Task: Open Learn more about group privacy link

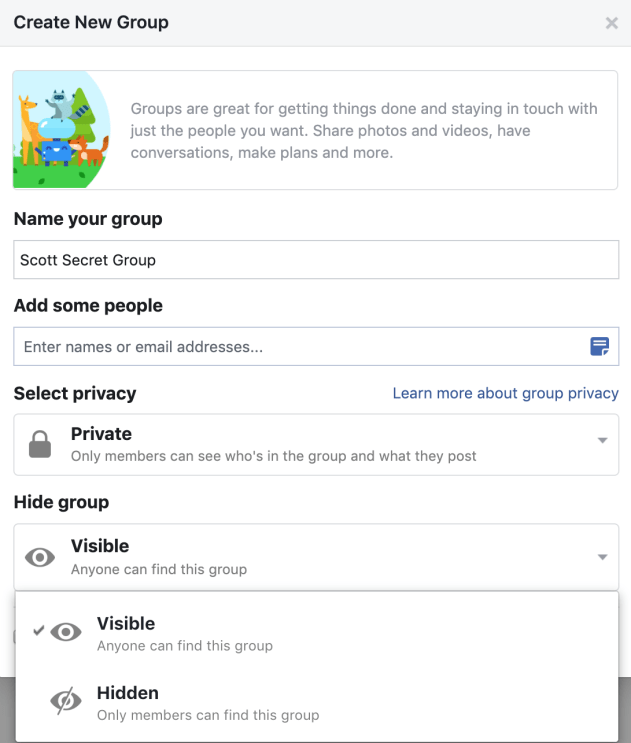Action: point(505,393)
